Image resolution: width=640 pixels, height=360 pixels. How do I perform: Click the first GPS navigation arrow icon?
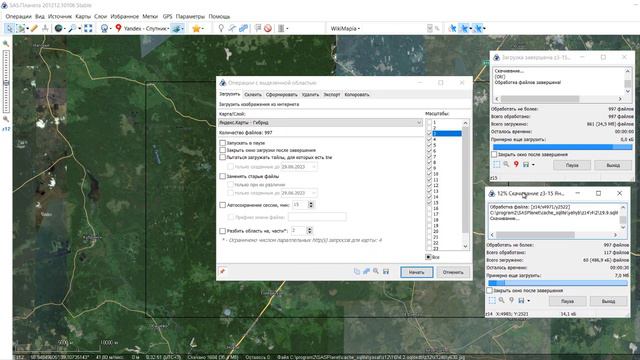pos(452,28)
